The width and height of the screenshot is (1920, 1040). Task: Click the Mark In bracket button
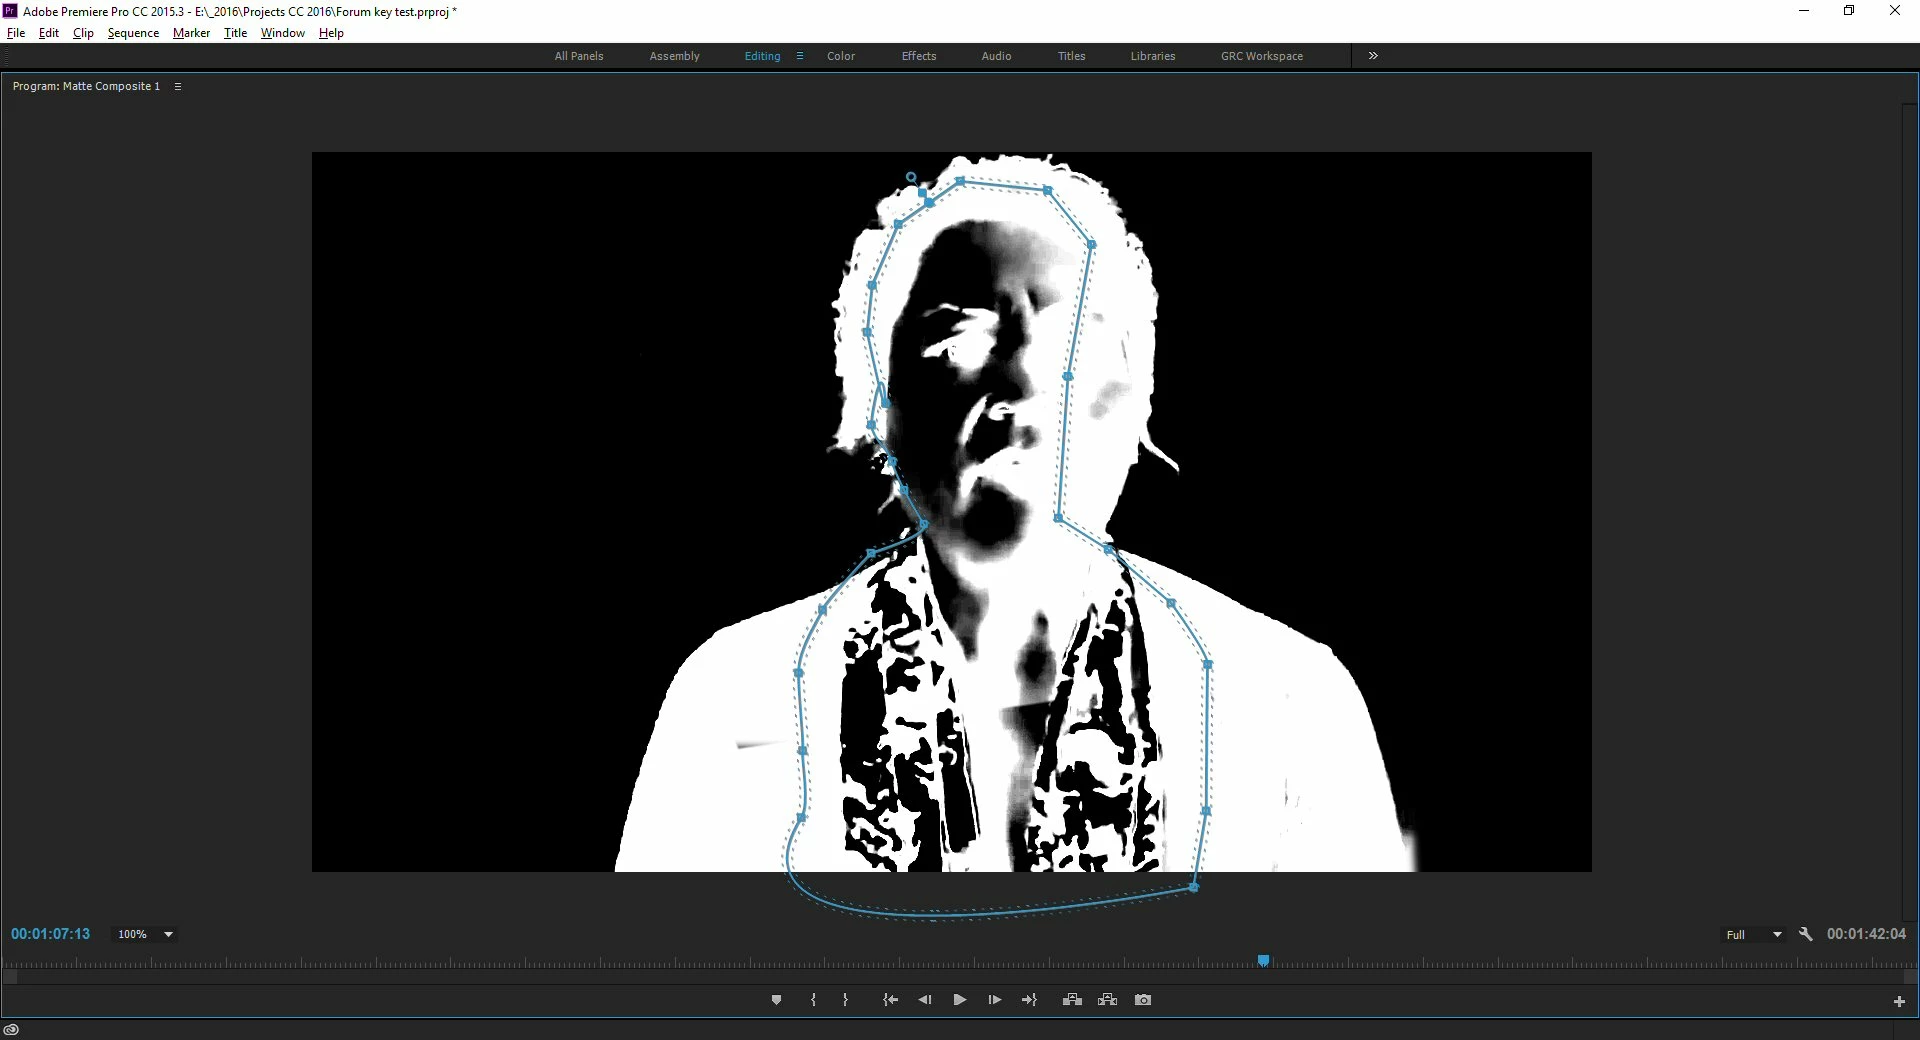coord(814,1000)
